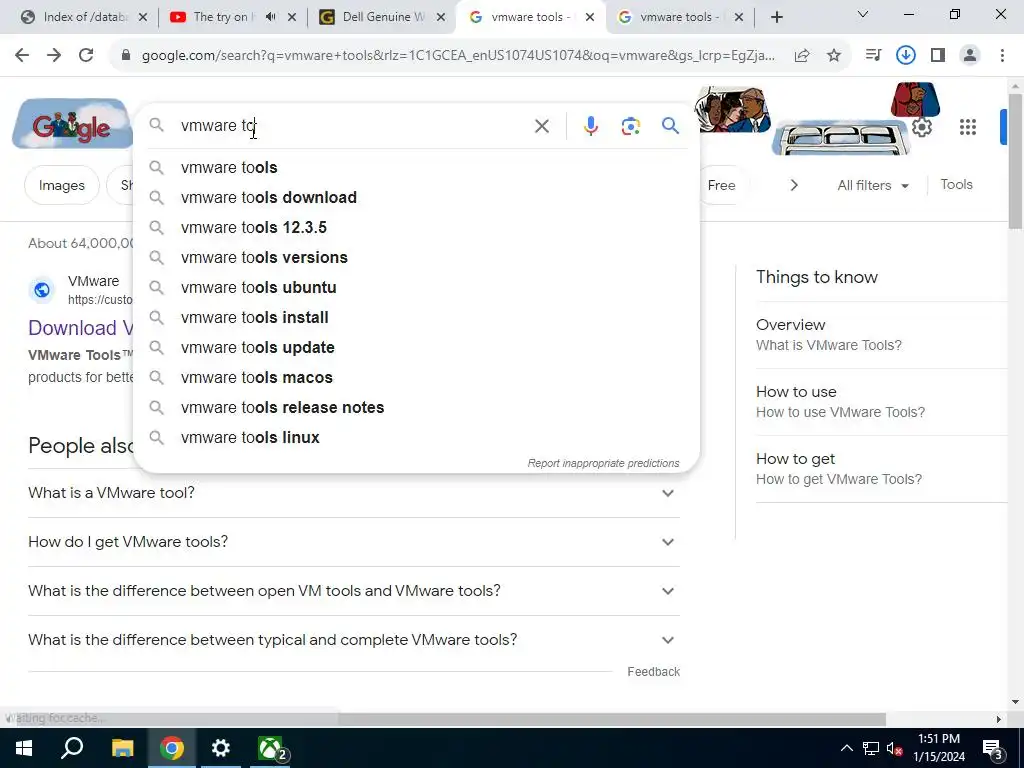Open the Google apps grid
1024x768 pixels.
(967, 127)
